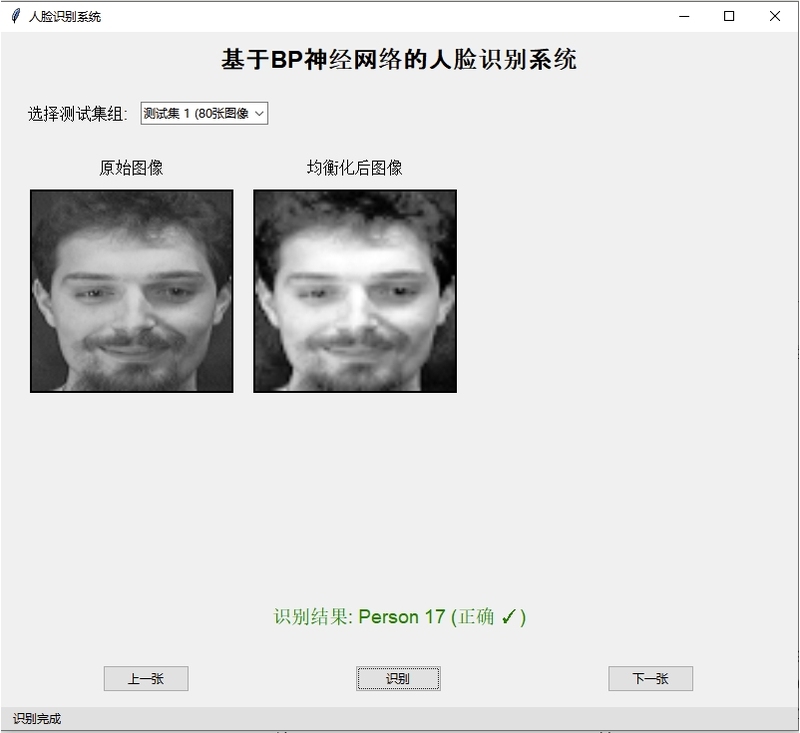The image size is (800, 733).
Task: Select the 识别结果: Person 17 result text
Action: [x=399, y=617]
